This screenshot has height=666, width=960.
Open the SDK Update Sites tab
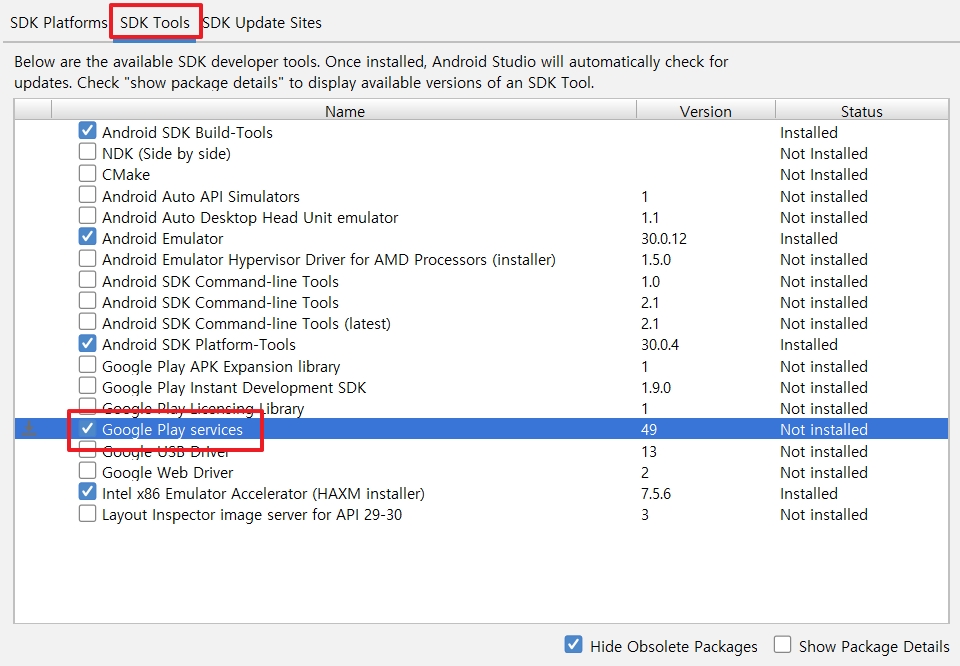(261, 23)
